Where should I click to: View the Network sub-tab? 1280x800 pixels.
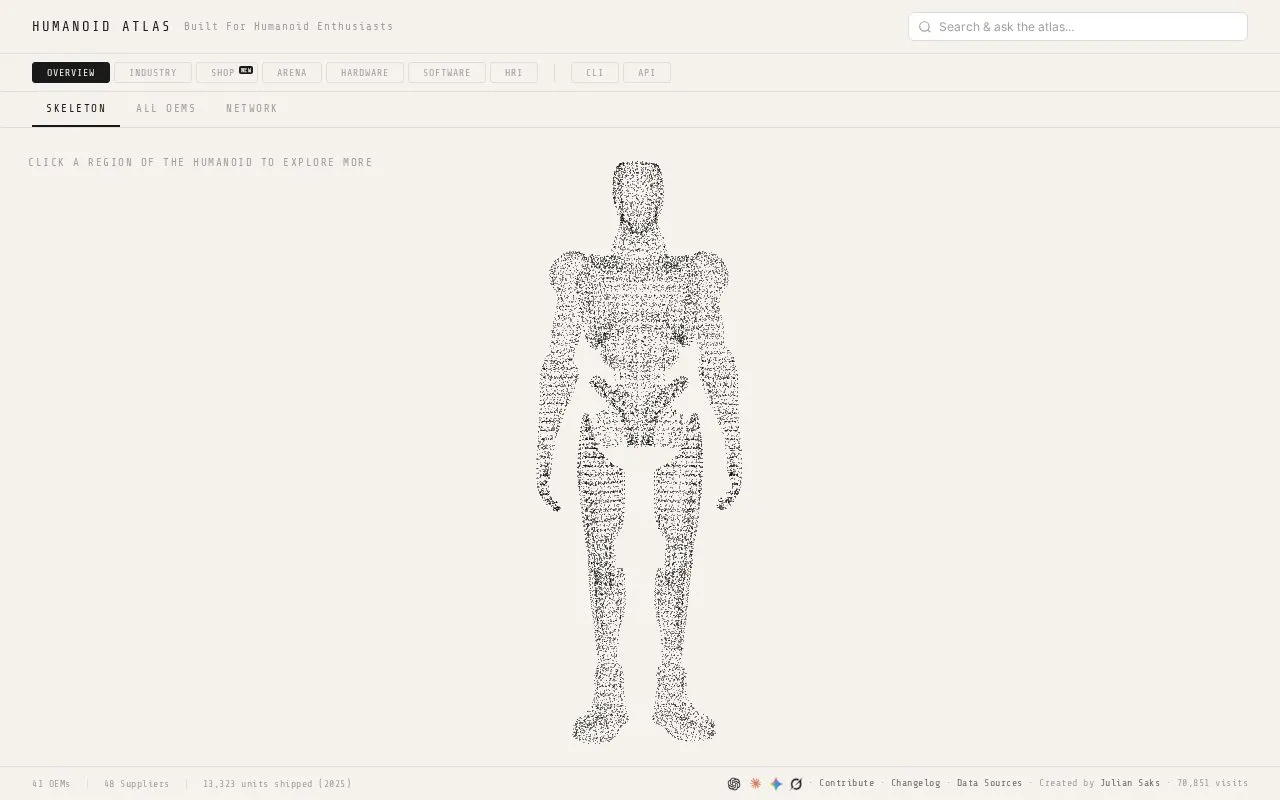252,108
